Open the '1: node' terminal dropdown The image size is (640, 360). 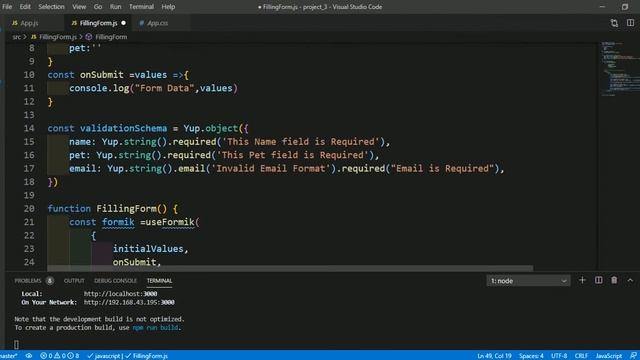(x=529, y=281)
